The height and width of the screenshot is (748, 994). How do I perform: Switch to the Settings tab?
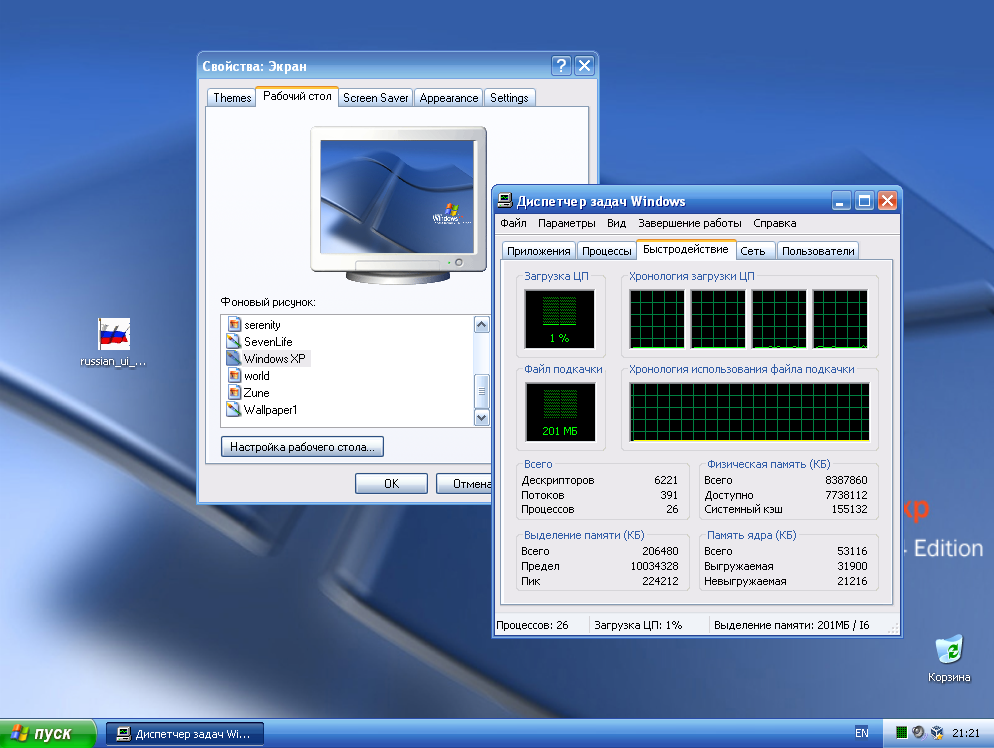(509, 98)
